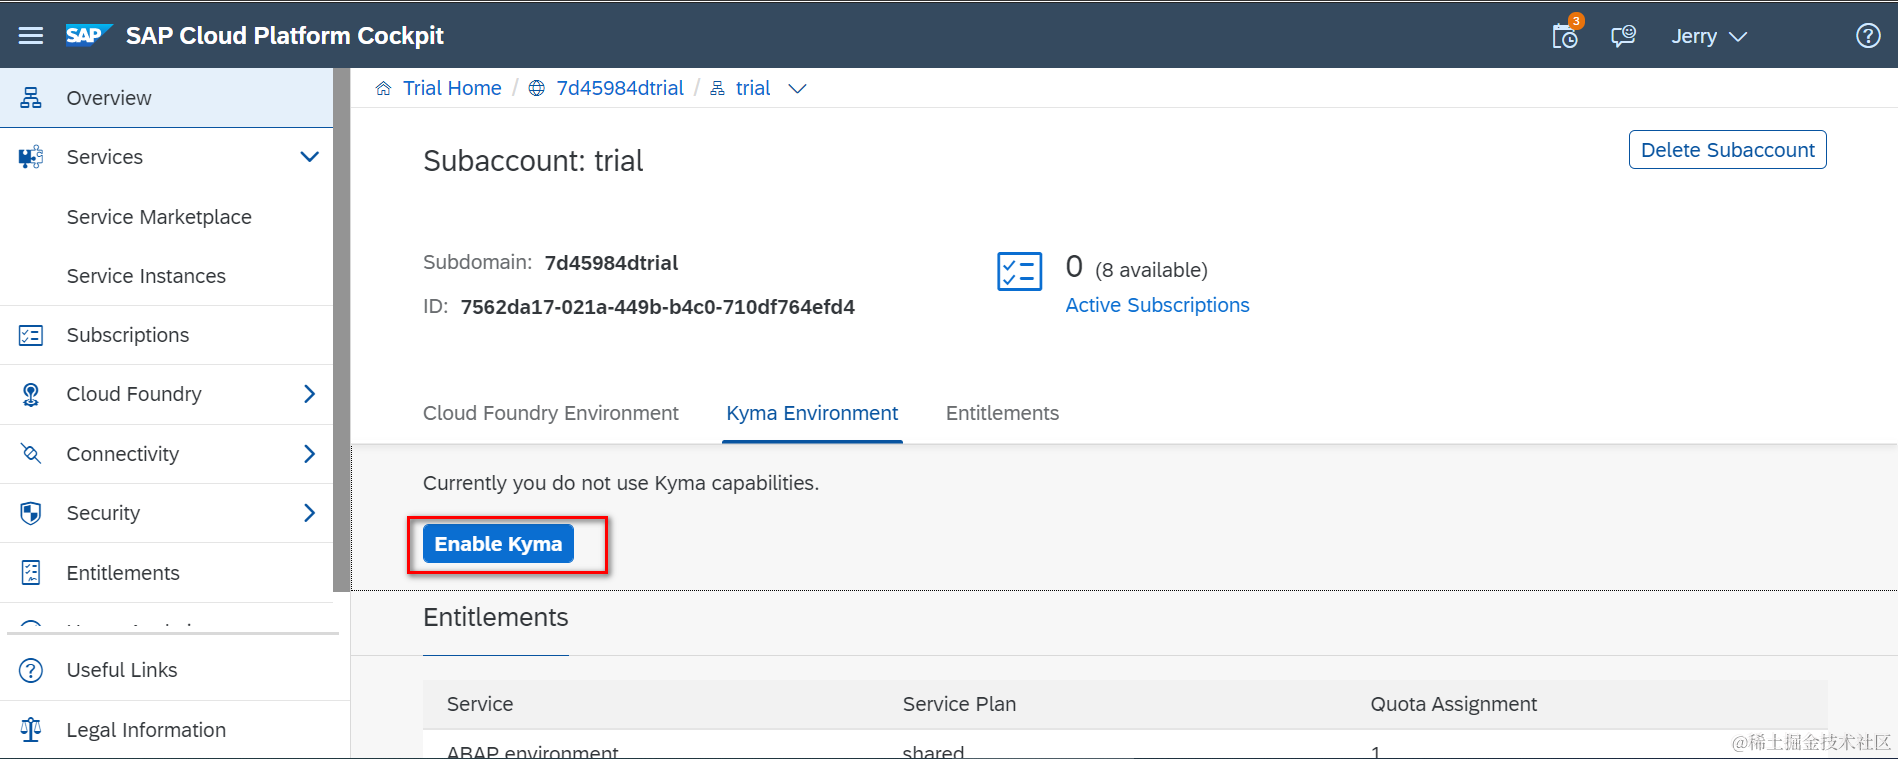
Task: Click the Overview sidebar icon
Action: tap(31, 98)
